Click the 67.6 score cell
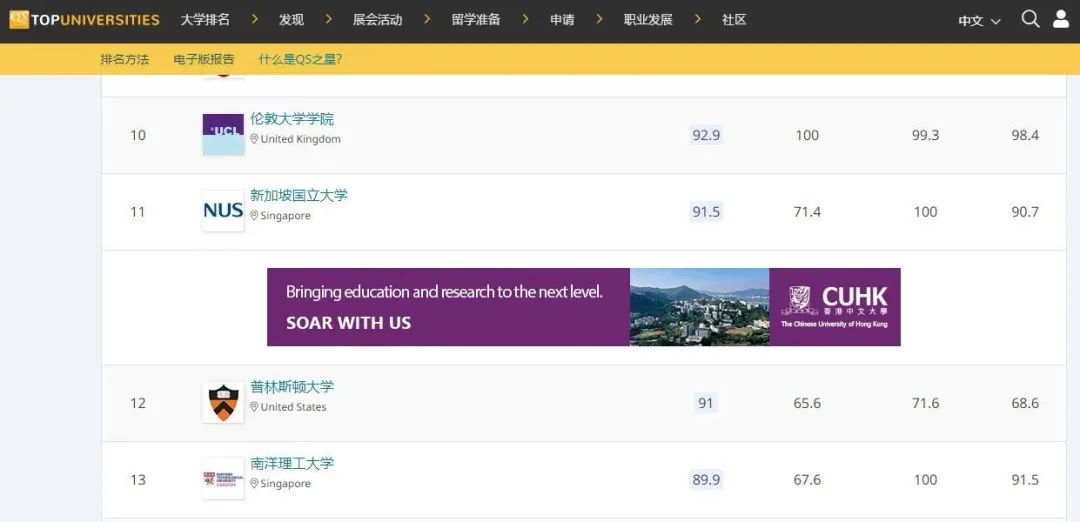 [x=807, y=479]
